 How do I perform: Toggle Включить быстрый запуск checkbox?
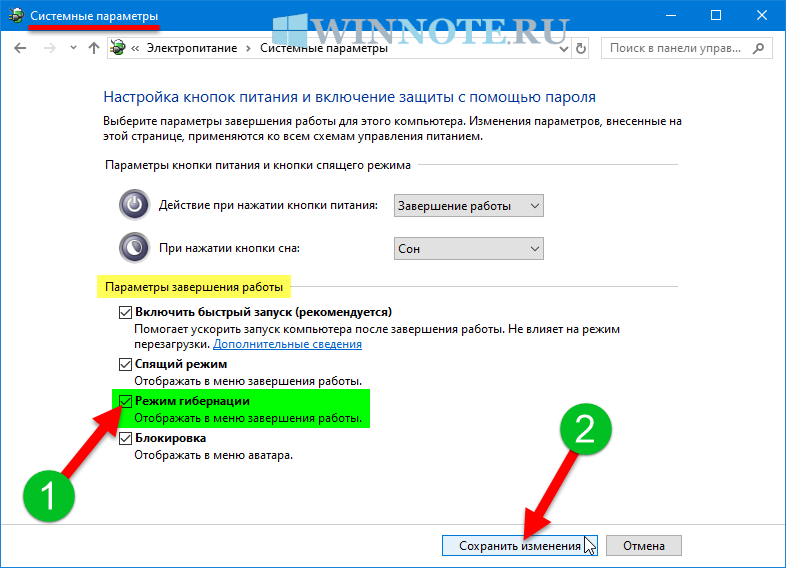pyautogui.click(x=125, y=312)
